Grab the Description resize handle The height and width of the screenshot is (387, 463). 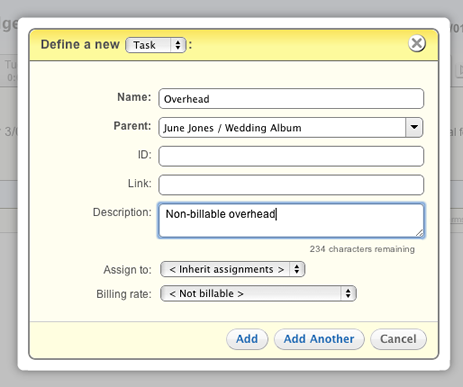[x=420, y=233]
